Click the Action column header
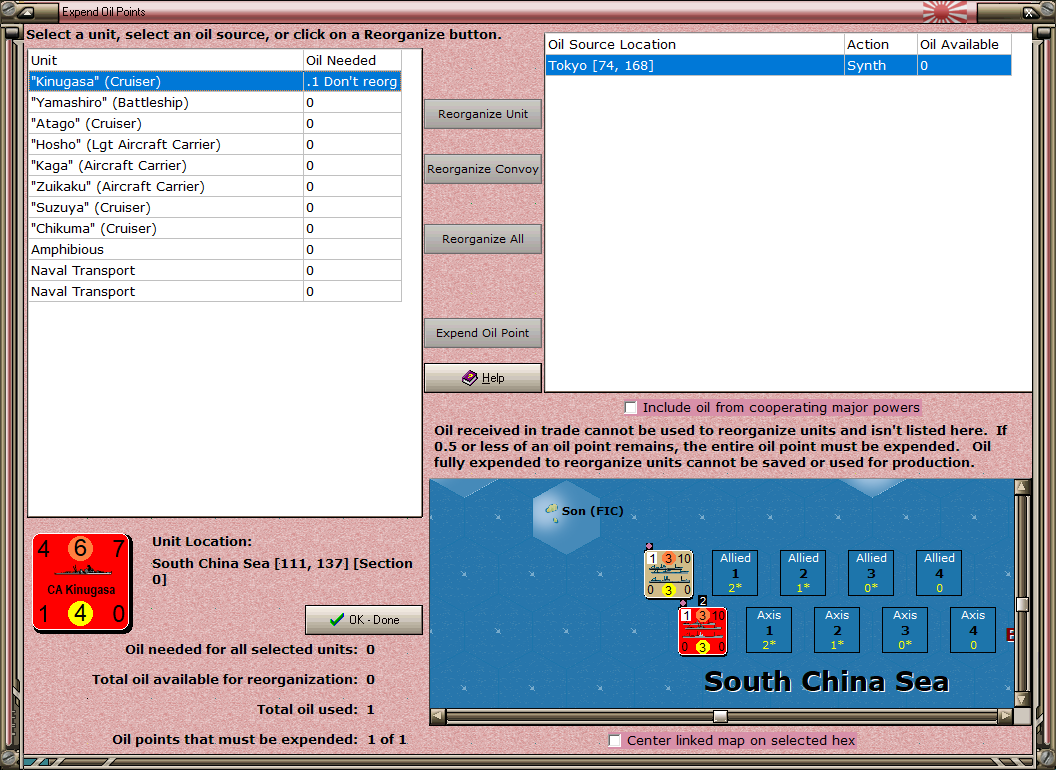The image size is (1056, 770). 881,44
